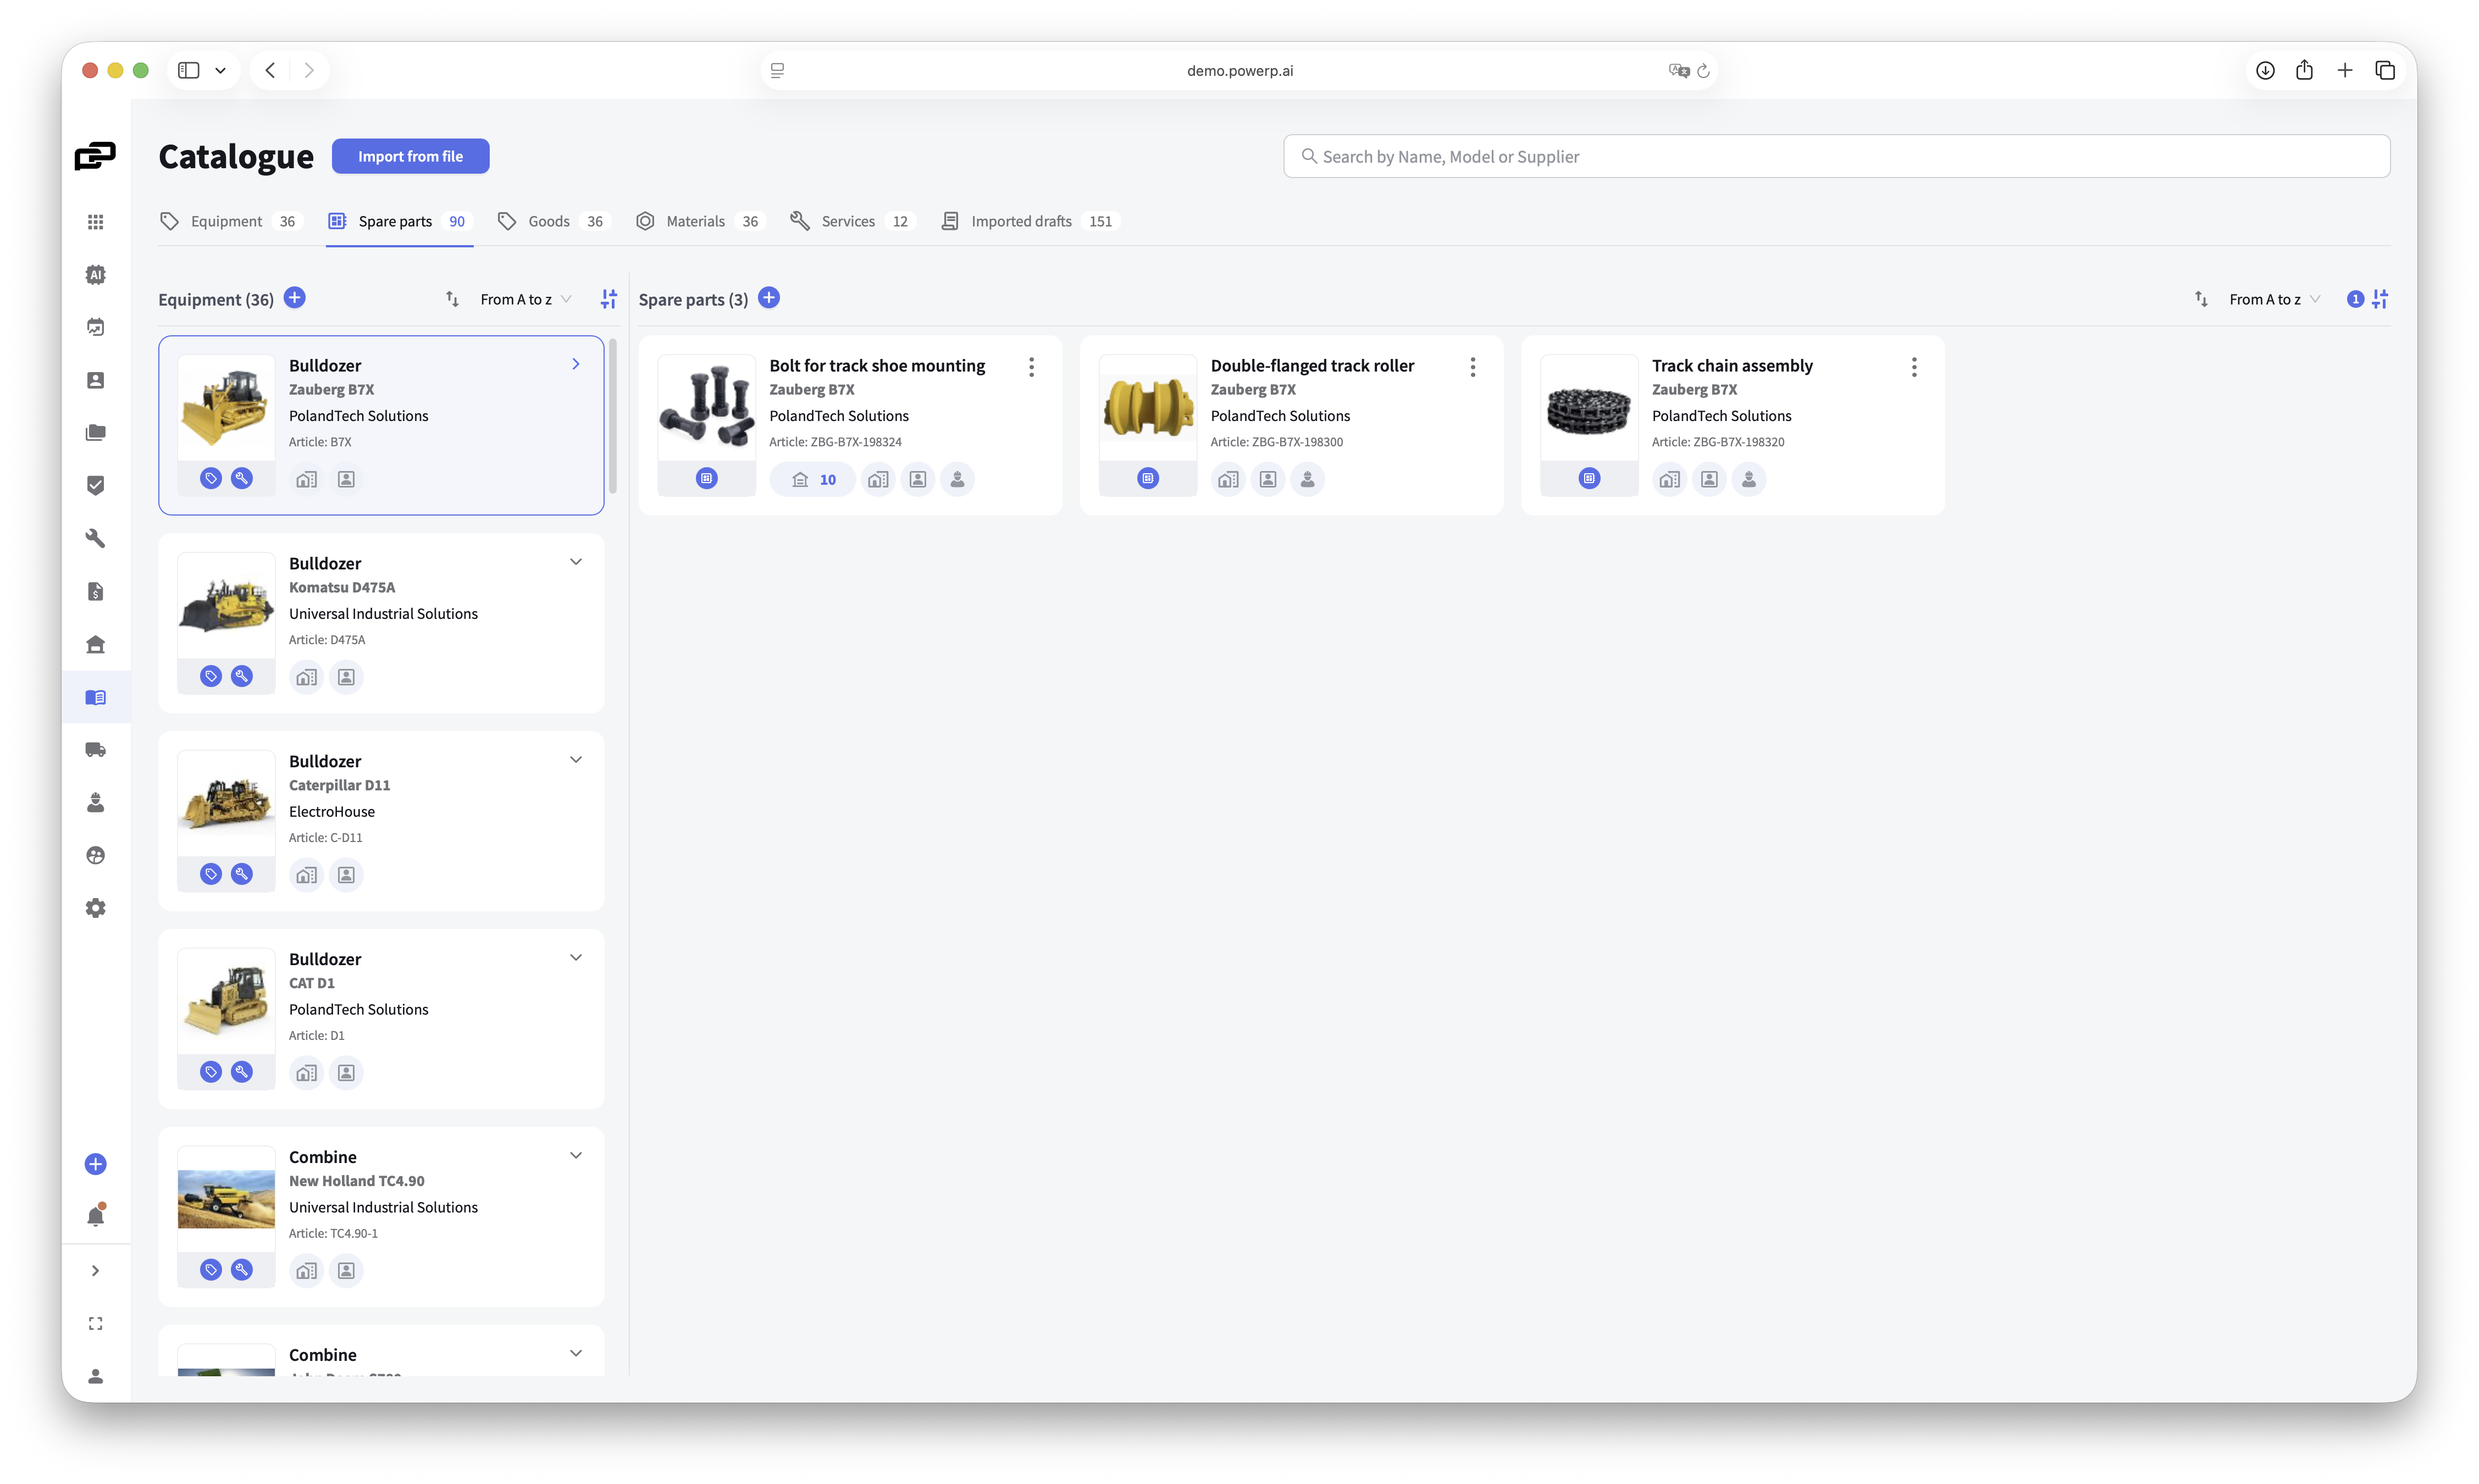2479x1484 pixels.
Task: Click the Track chain assembly thumbnail
Action: [x=1589, y=408]
